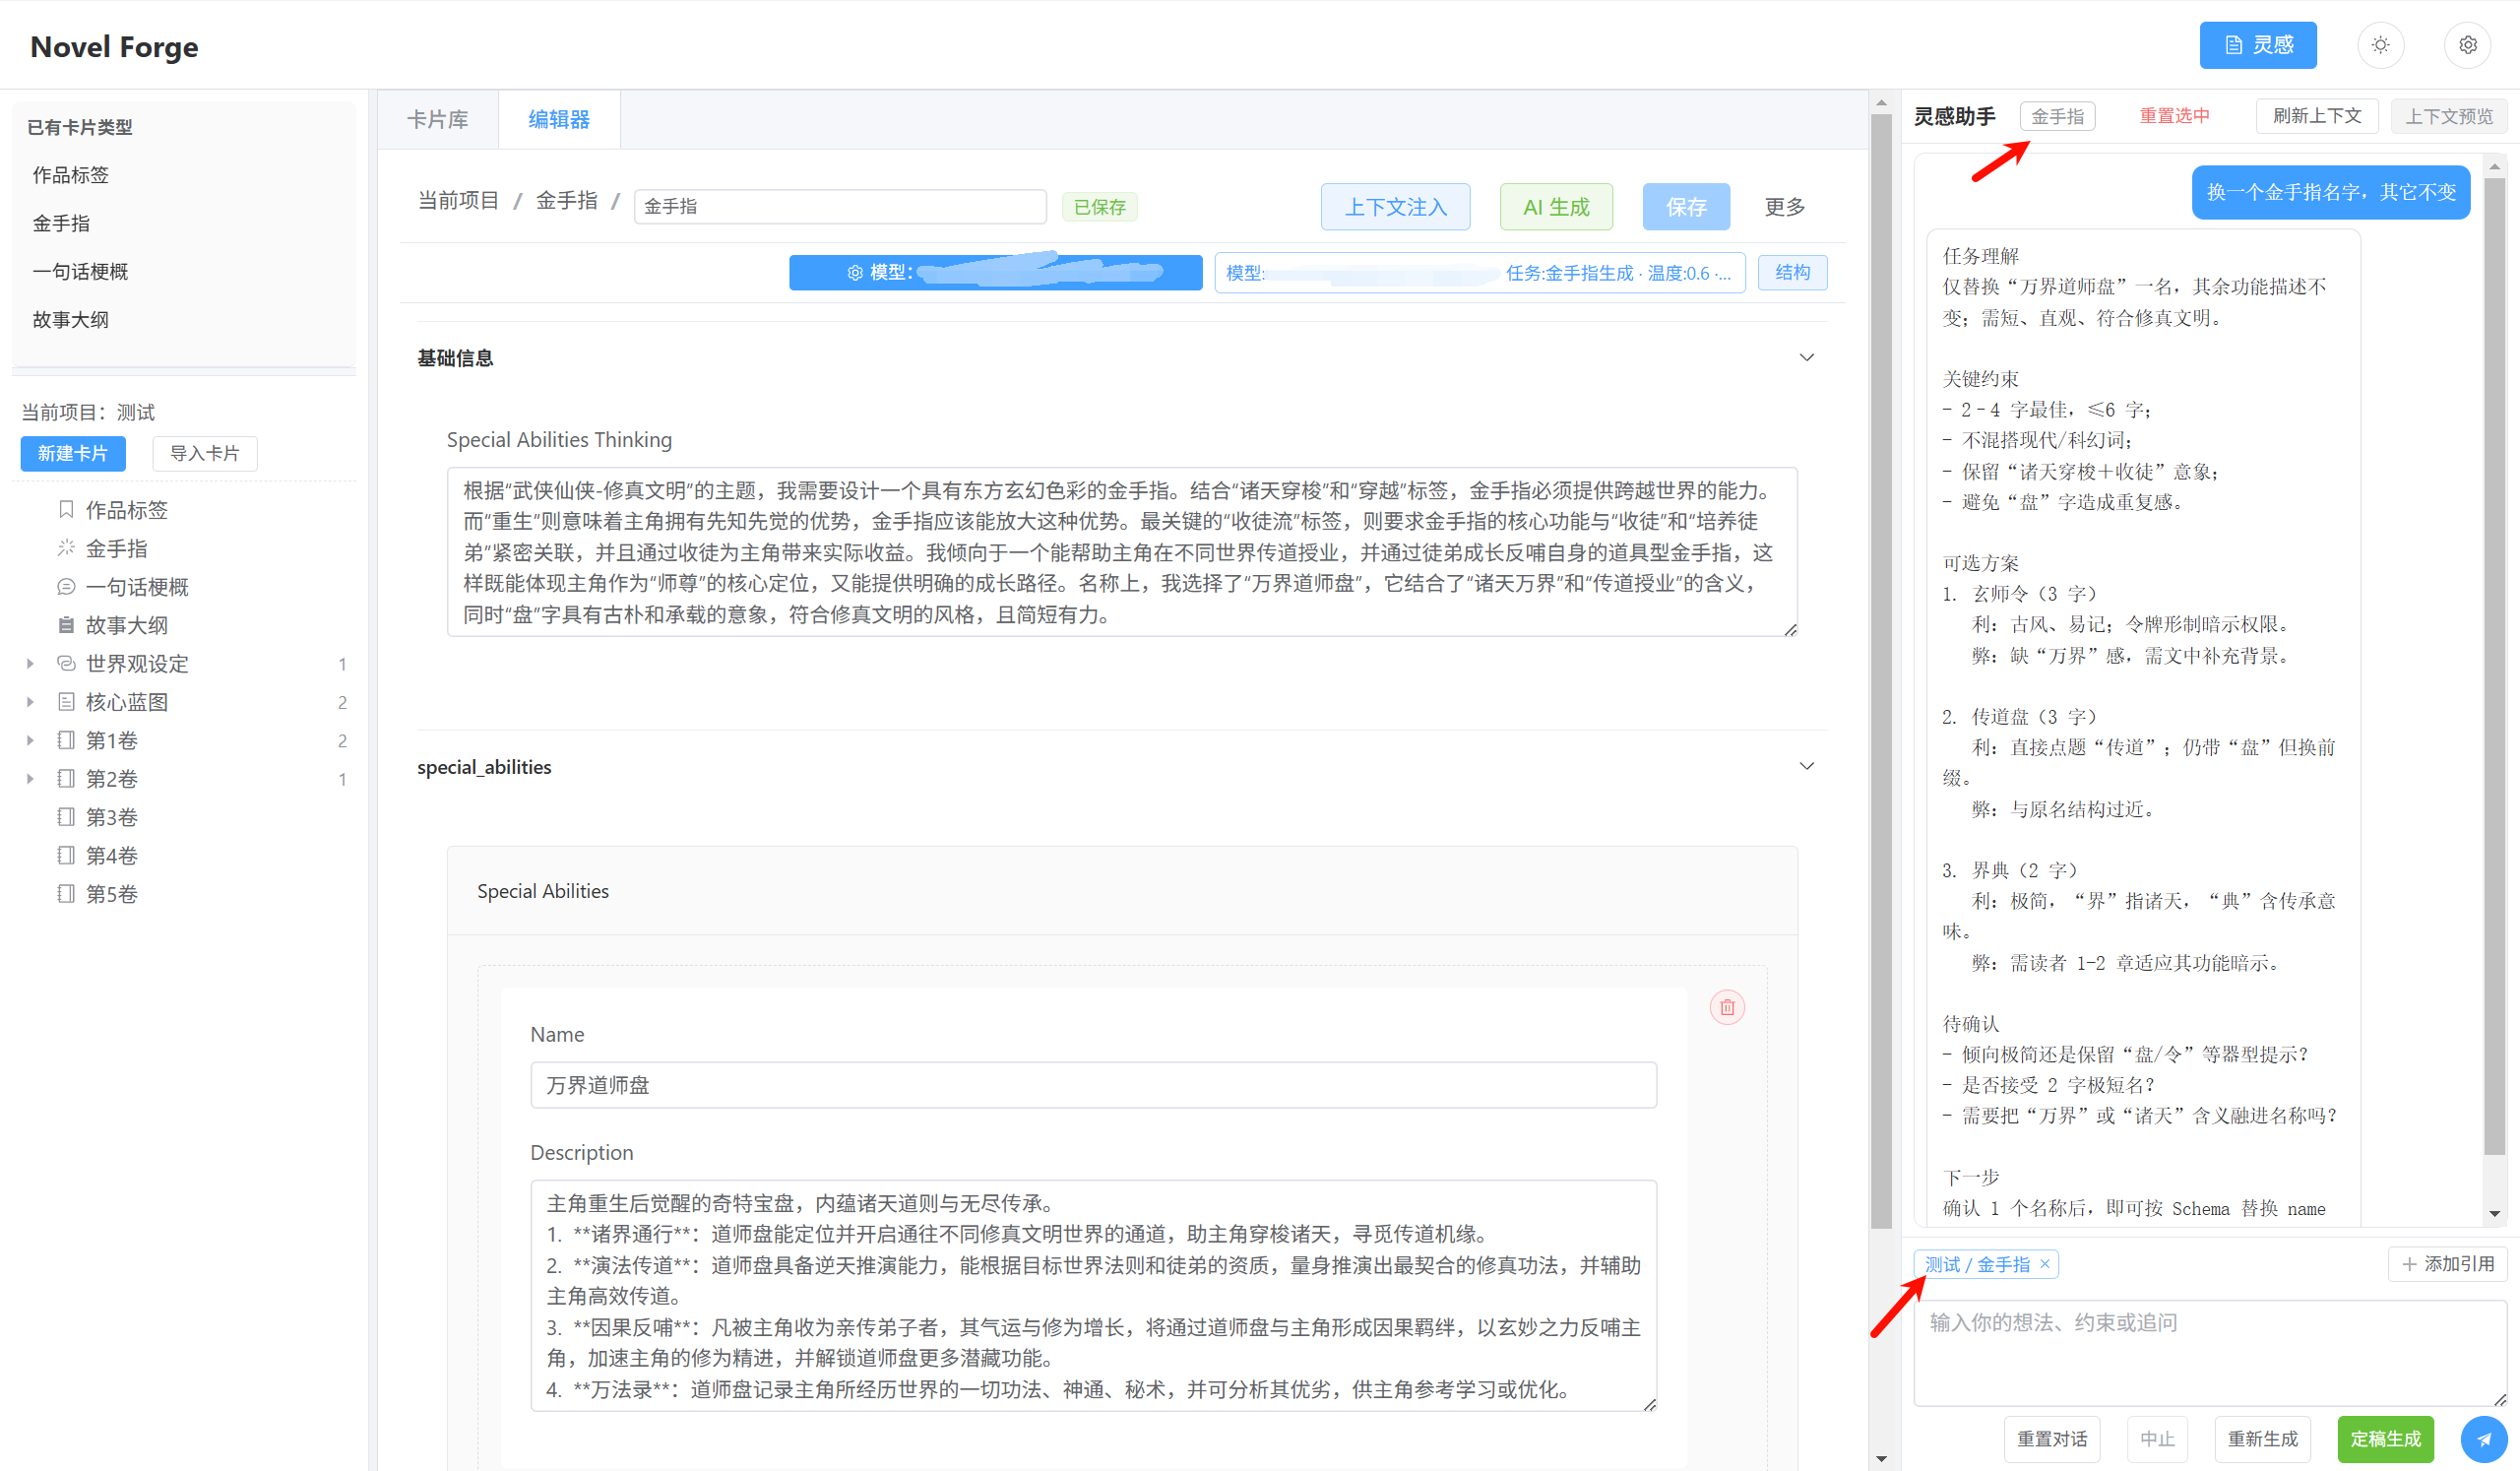Screen dimensions: 2520x1471
Task: Toggle light/dark theme sun icon
Action: pos(2380,45)
